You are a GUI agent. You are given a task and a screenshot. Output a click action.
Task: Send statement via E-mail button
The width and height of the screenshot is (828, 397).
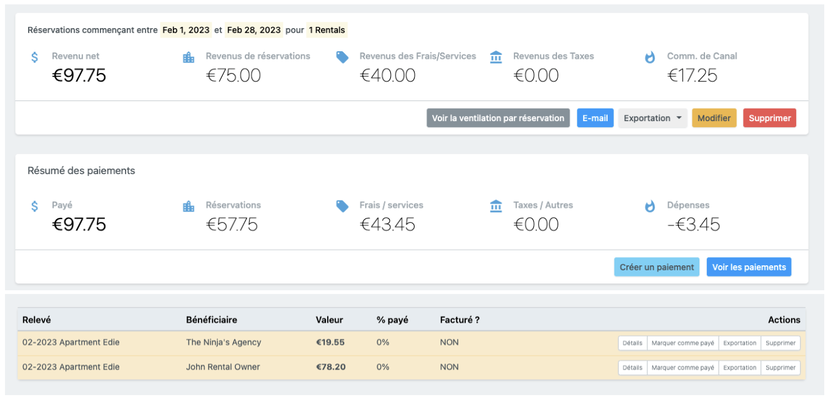[x=595, y=118]
